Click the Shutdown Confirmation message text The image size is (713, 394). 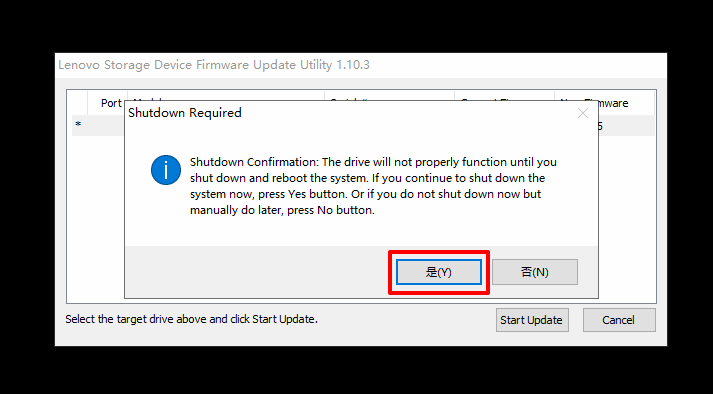(373, 186)
